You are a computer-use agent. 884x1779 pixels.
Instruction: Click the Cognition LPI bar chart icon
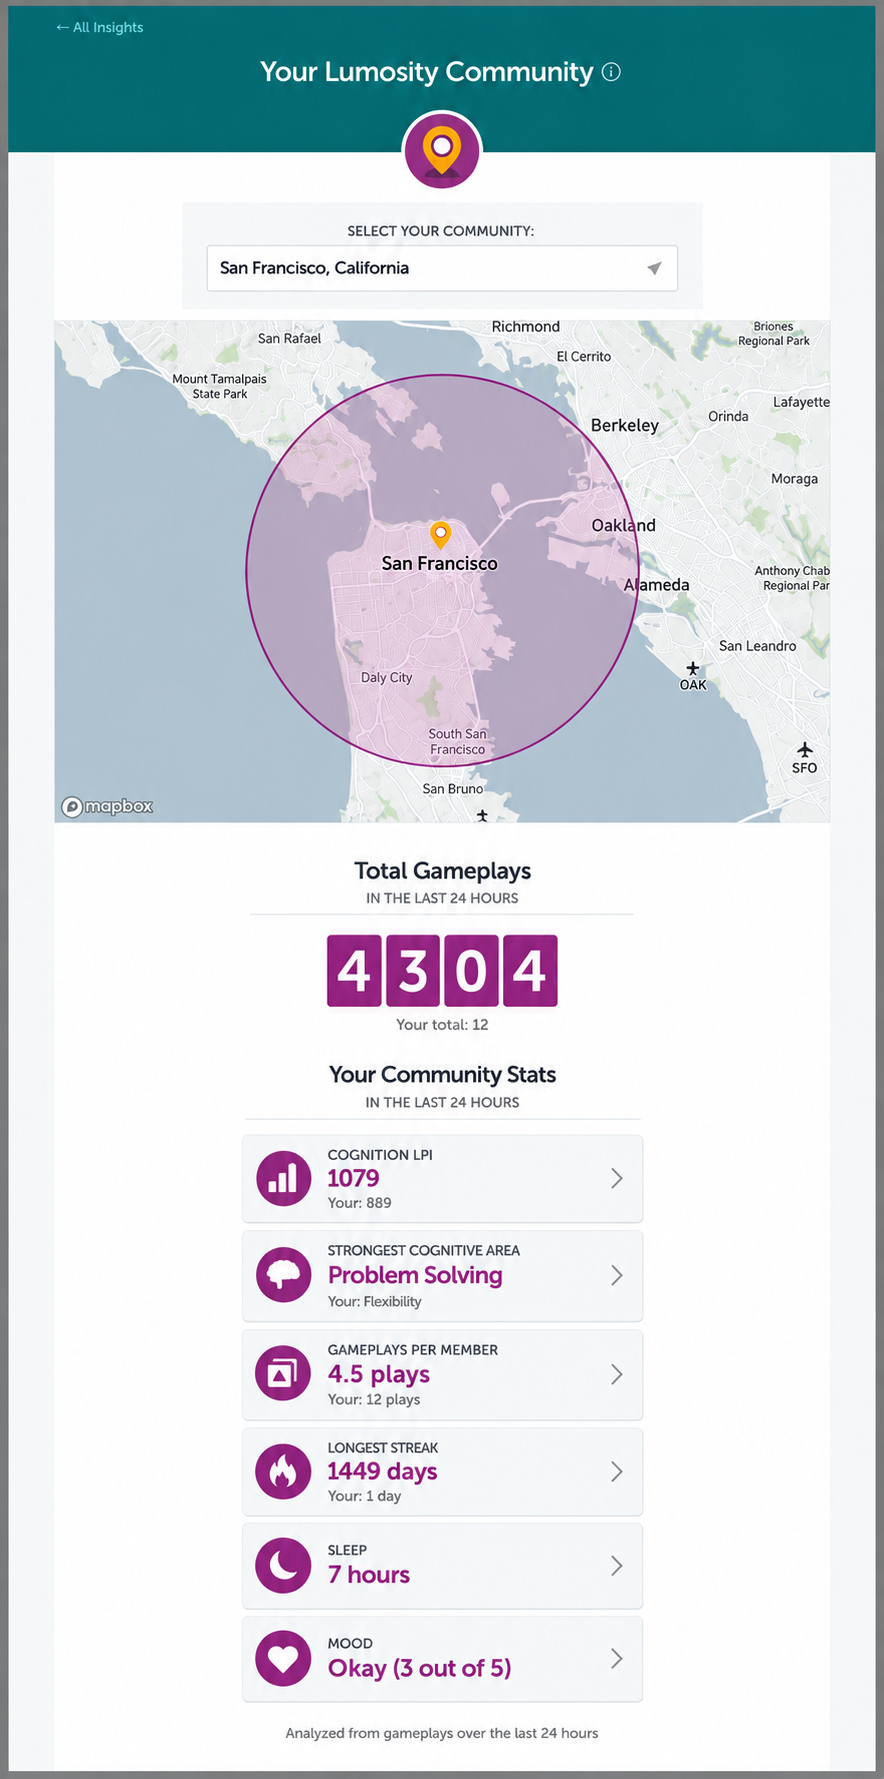coord(284,1178)
